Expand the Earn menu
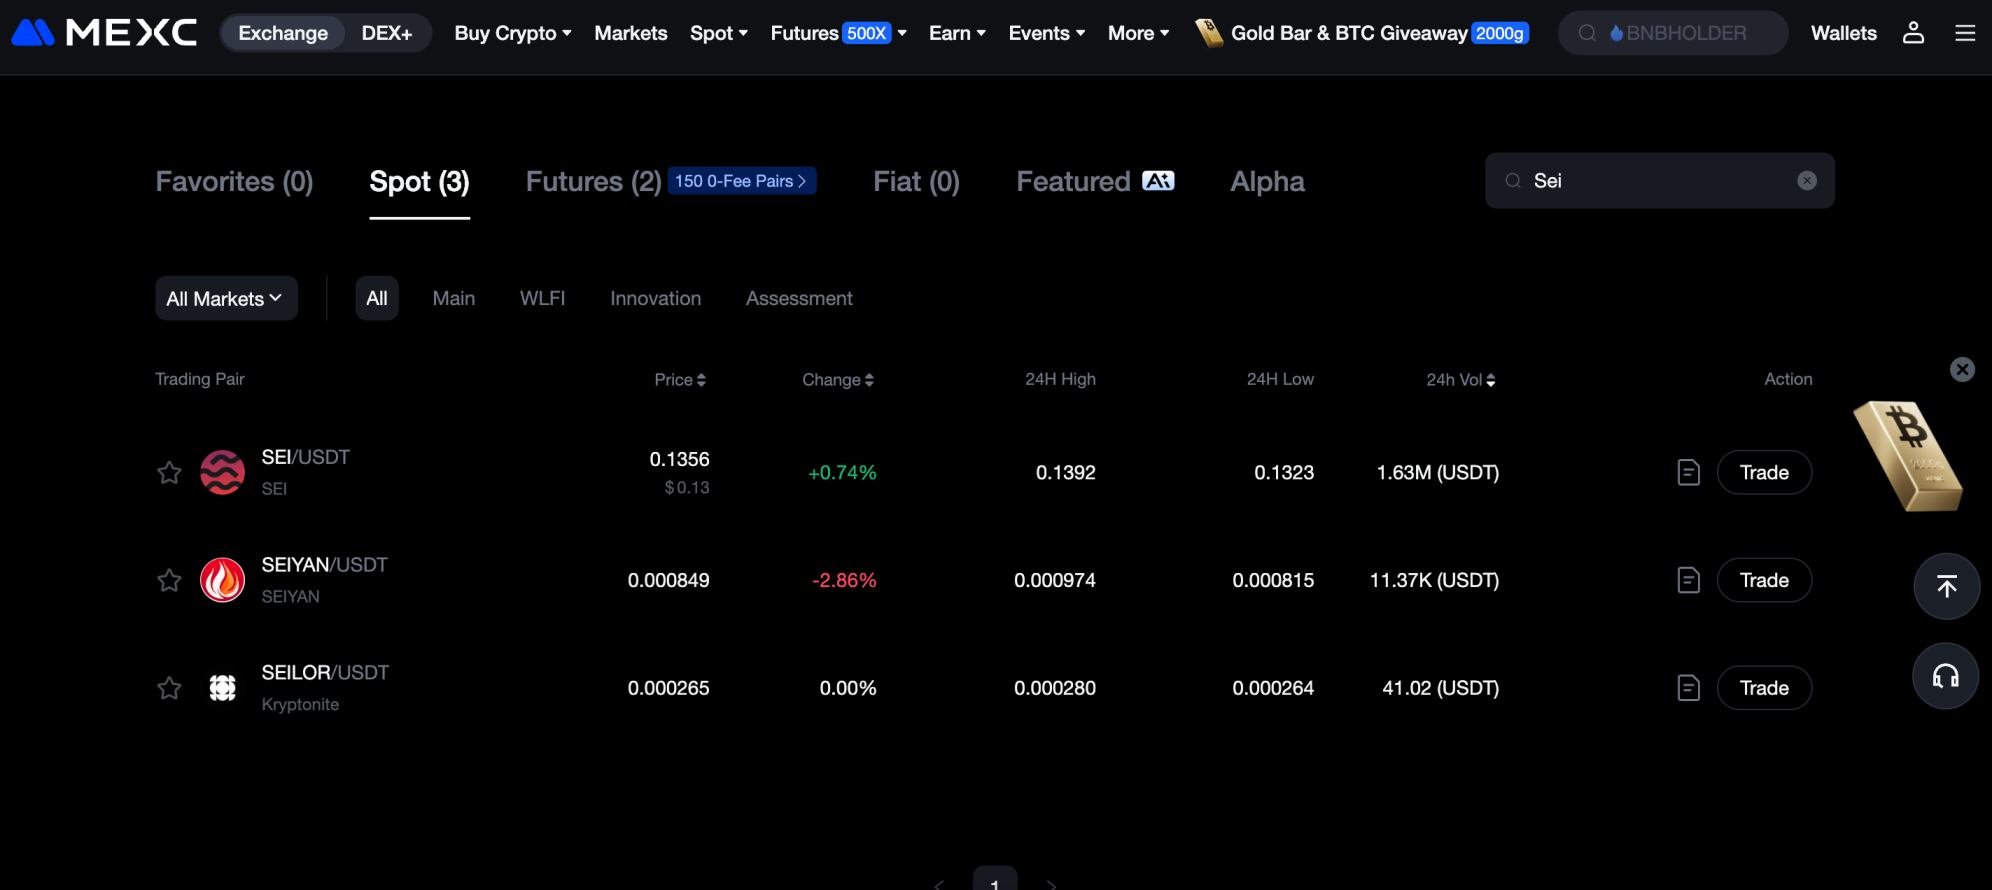This screenshot has width=1992, height=890. (957, 33)
